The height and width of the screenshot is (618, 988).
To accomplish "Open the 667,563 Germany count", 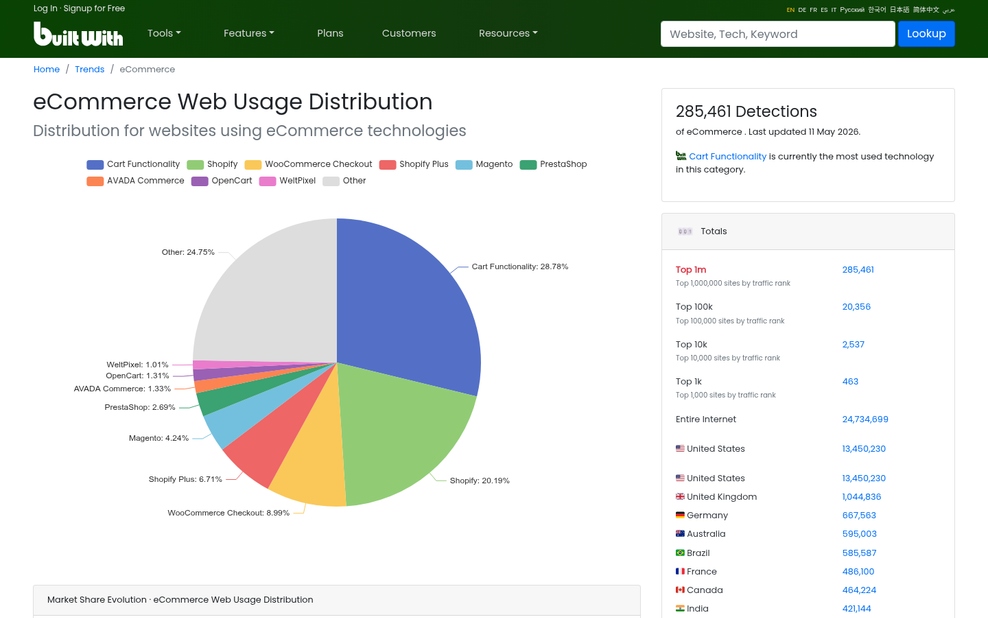I will click(x=859, y=515).
